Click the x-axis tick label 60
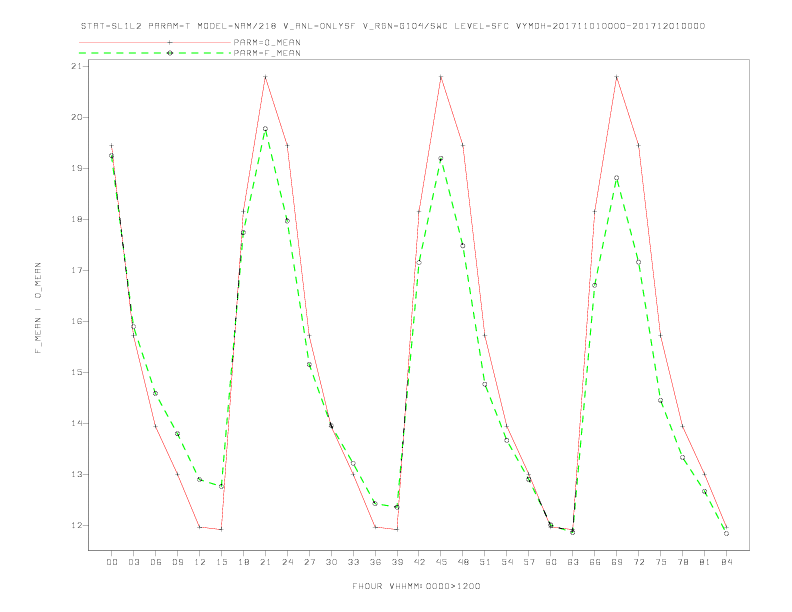The image size is (792, 612). (551, 562)
